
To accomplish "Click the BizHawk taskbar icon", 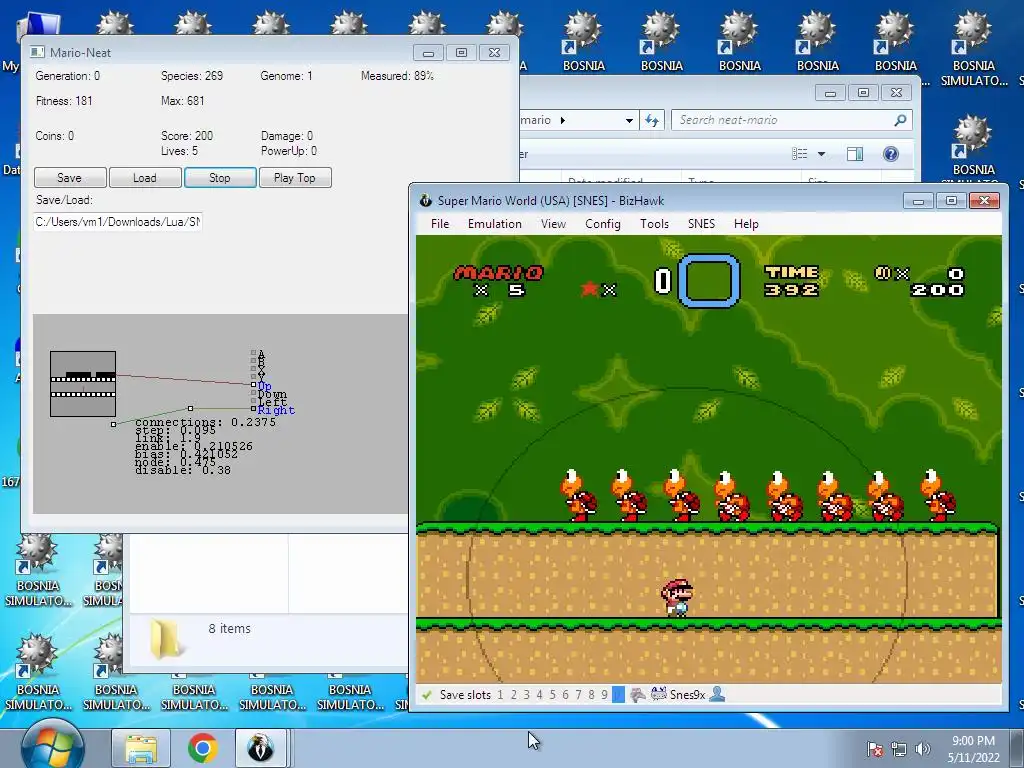I will (261, 748).
